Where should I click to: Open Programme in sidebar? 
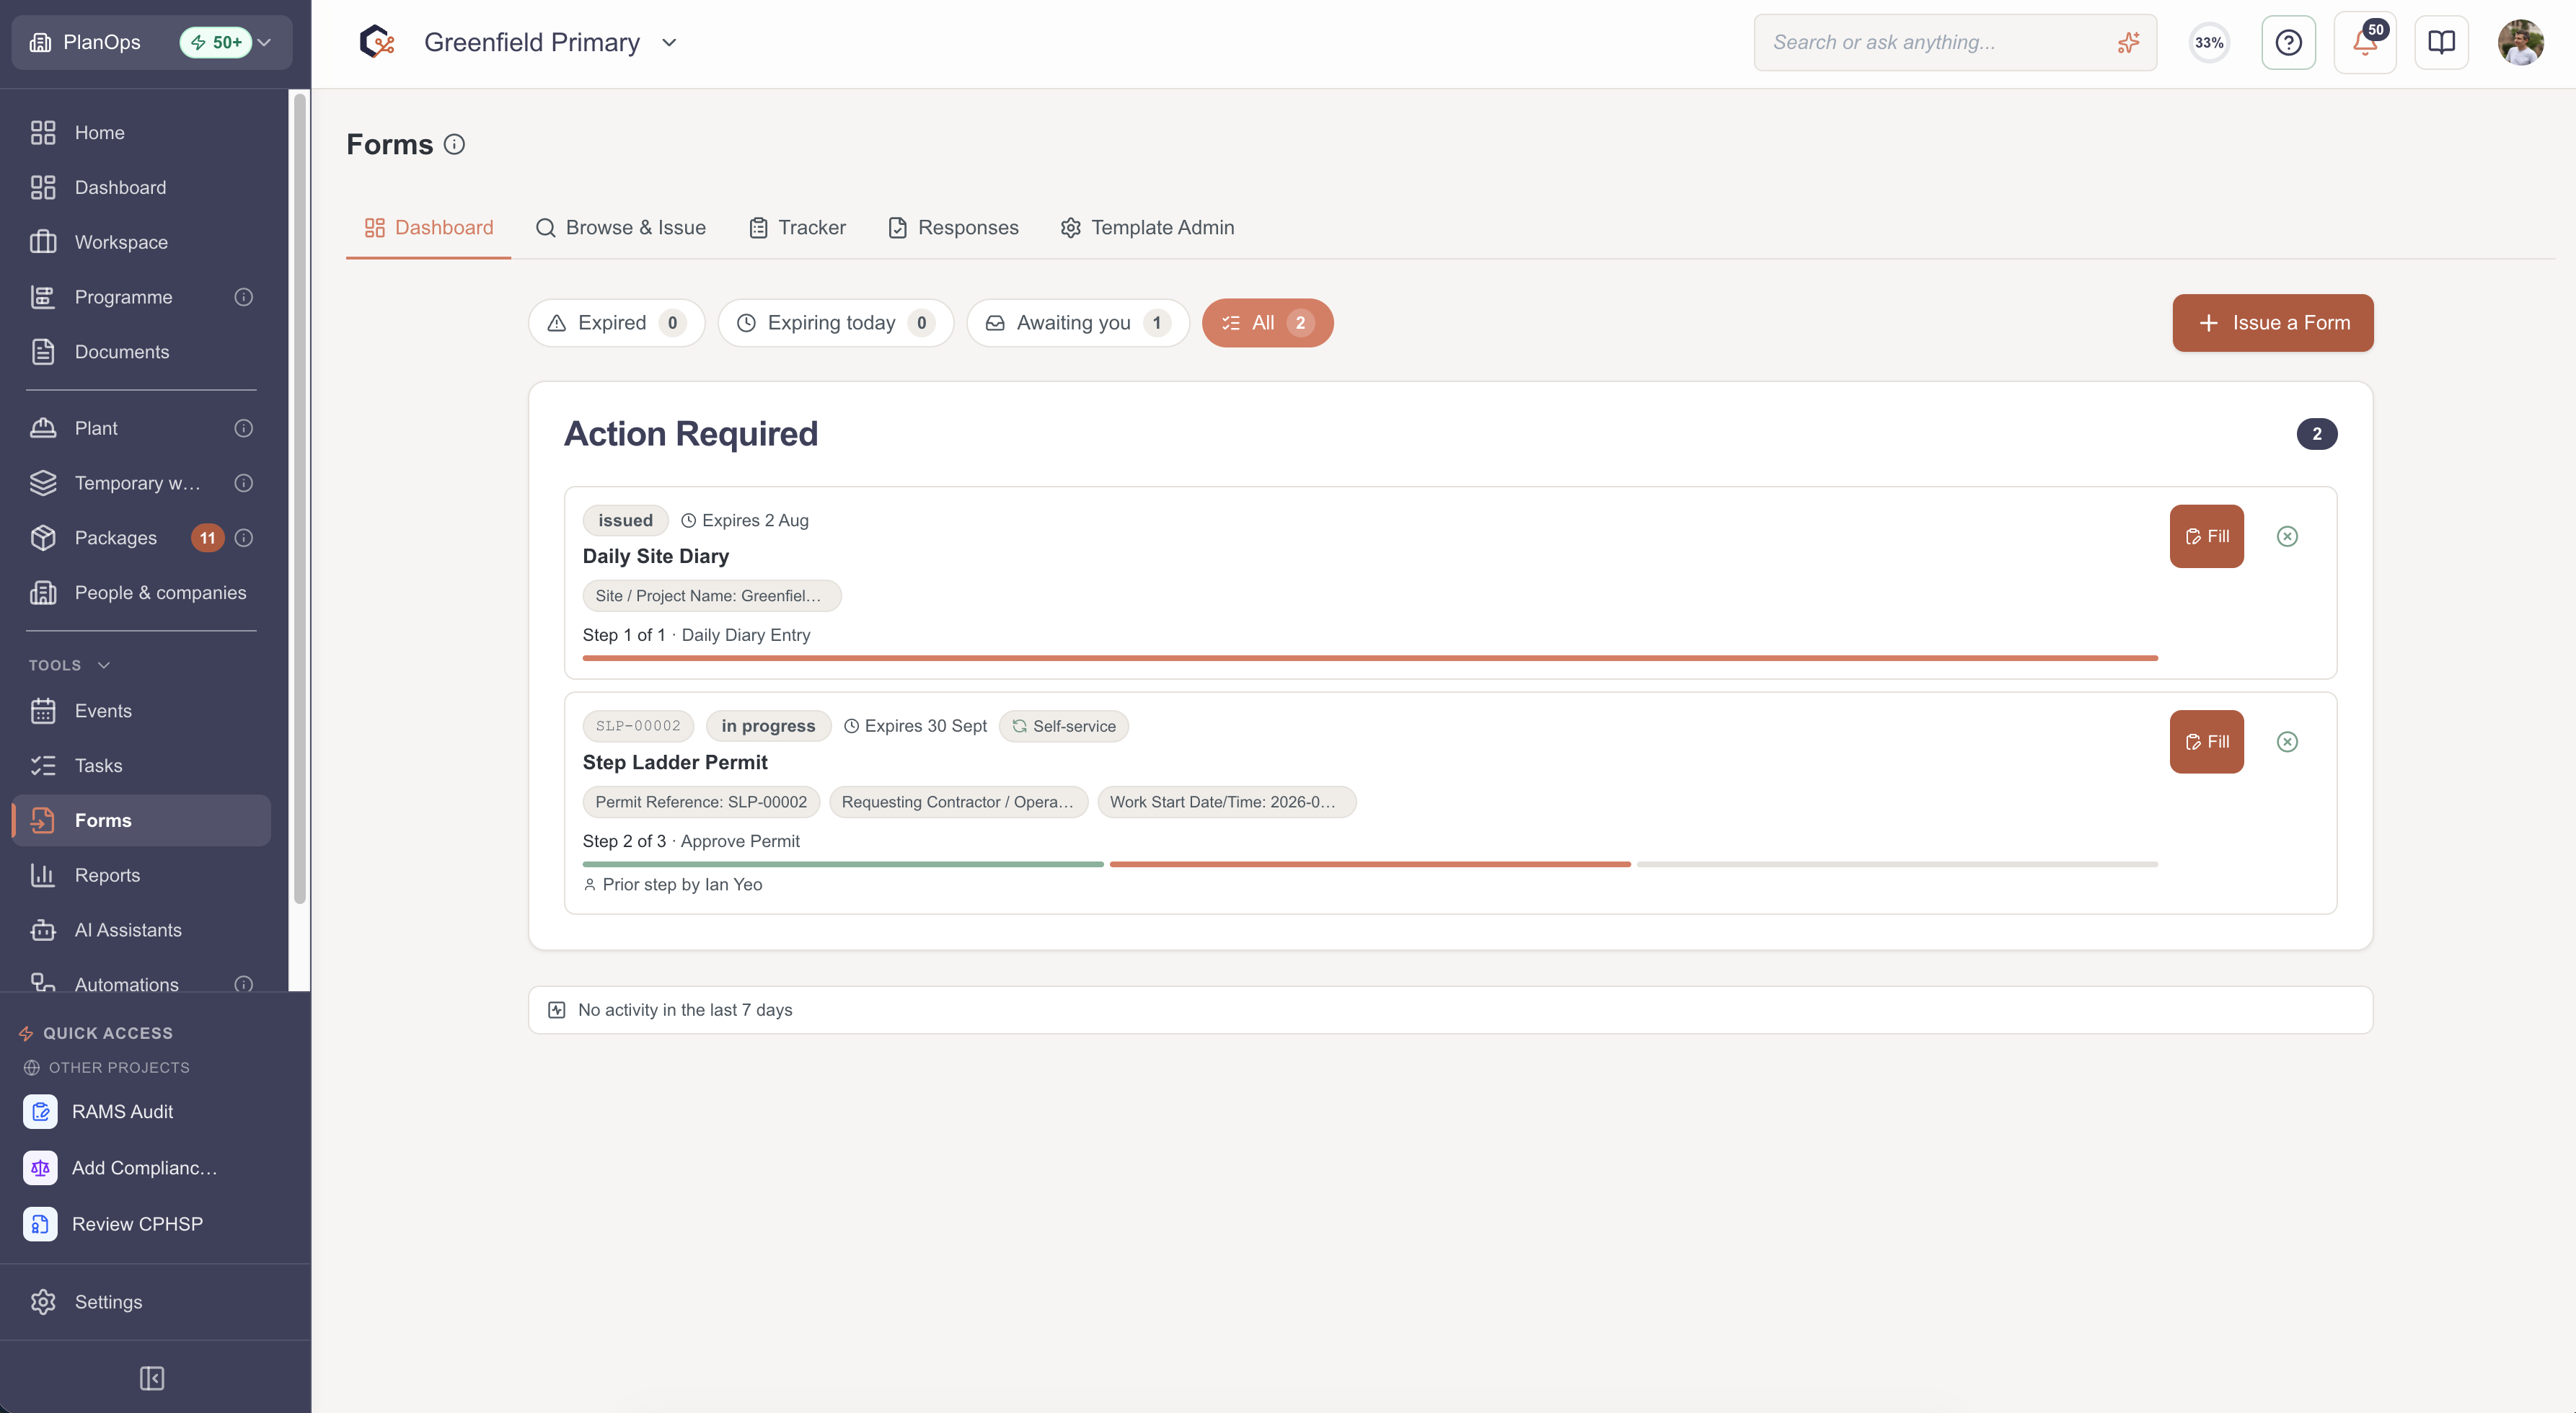[x=141, y=297]
